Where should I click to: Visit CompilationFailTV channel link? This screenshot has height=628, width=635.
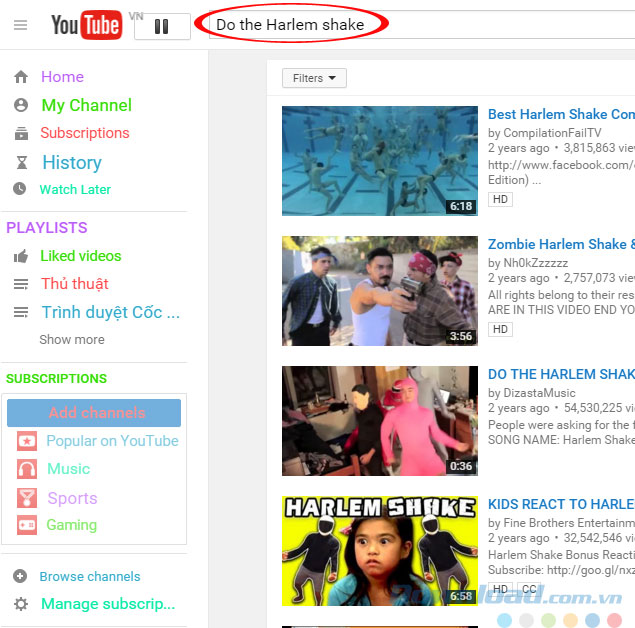pyautogui.click(x=552, y=133)
